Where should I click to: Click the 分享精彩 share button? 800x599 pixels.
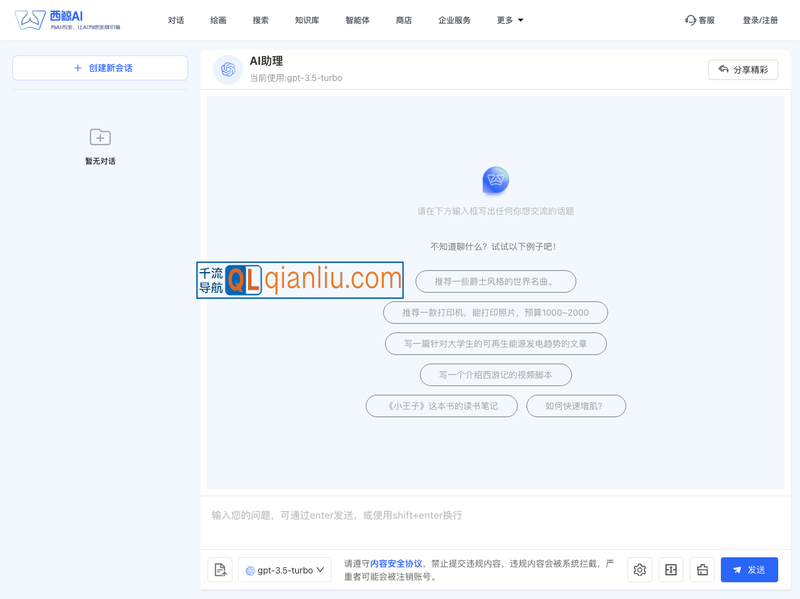743,70
